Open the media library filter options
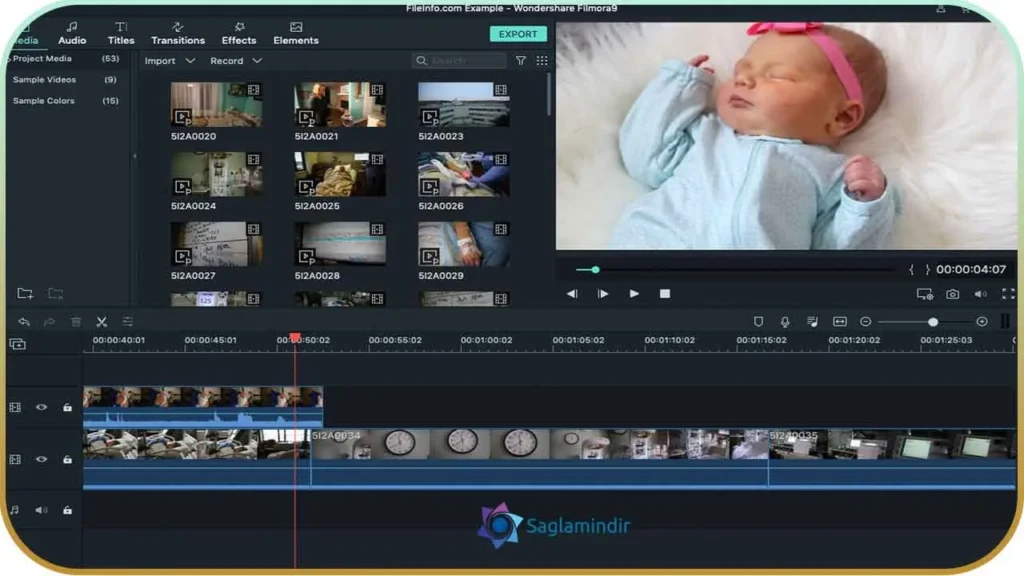1024x576 pixels. coord(520,60)
